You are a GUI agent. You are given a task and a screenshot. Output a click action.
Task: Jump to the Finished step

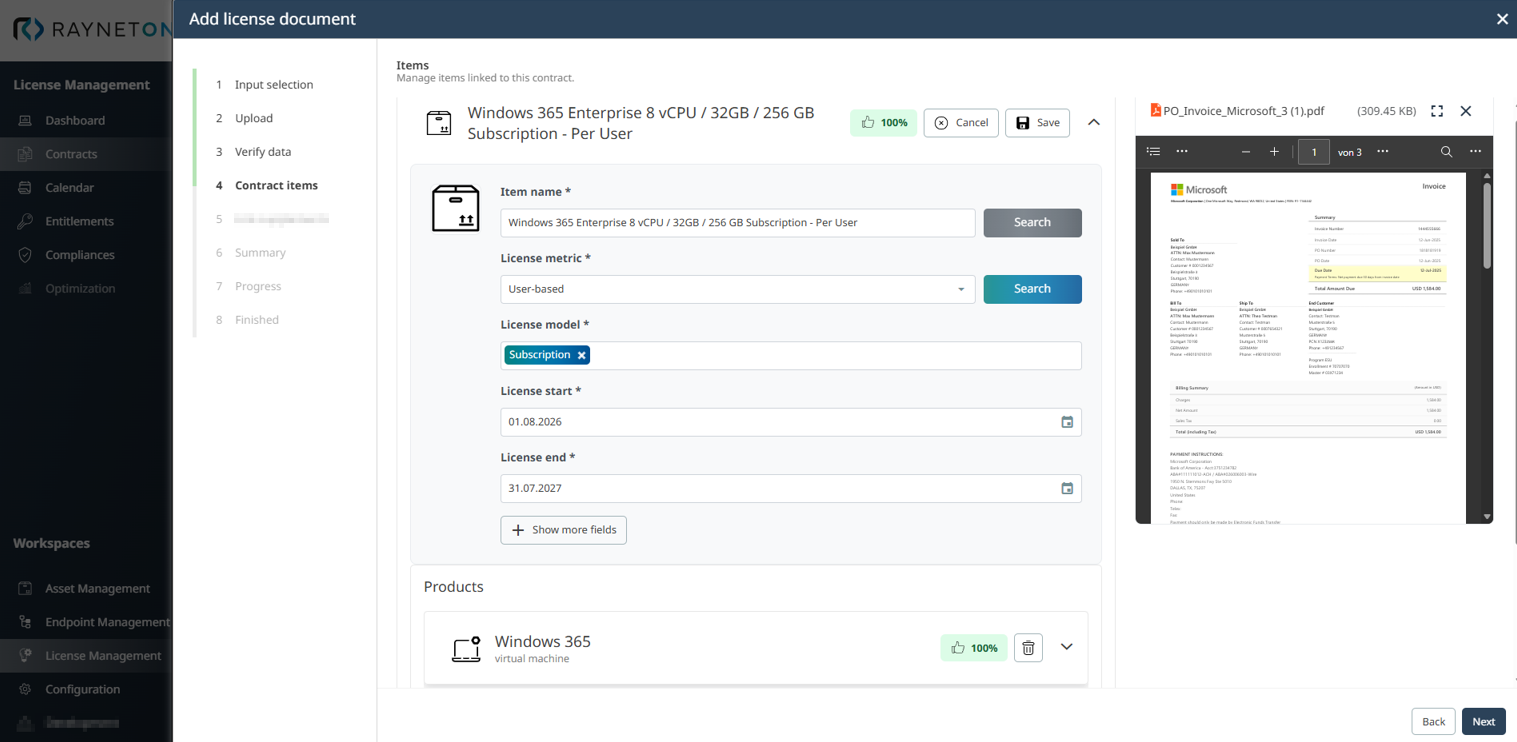[257, 320]
